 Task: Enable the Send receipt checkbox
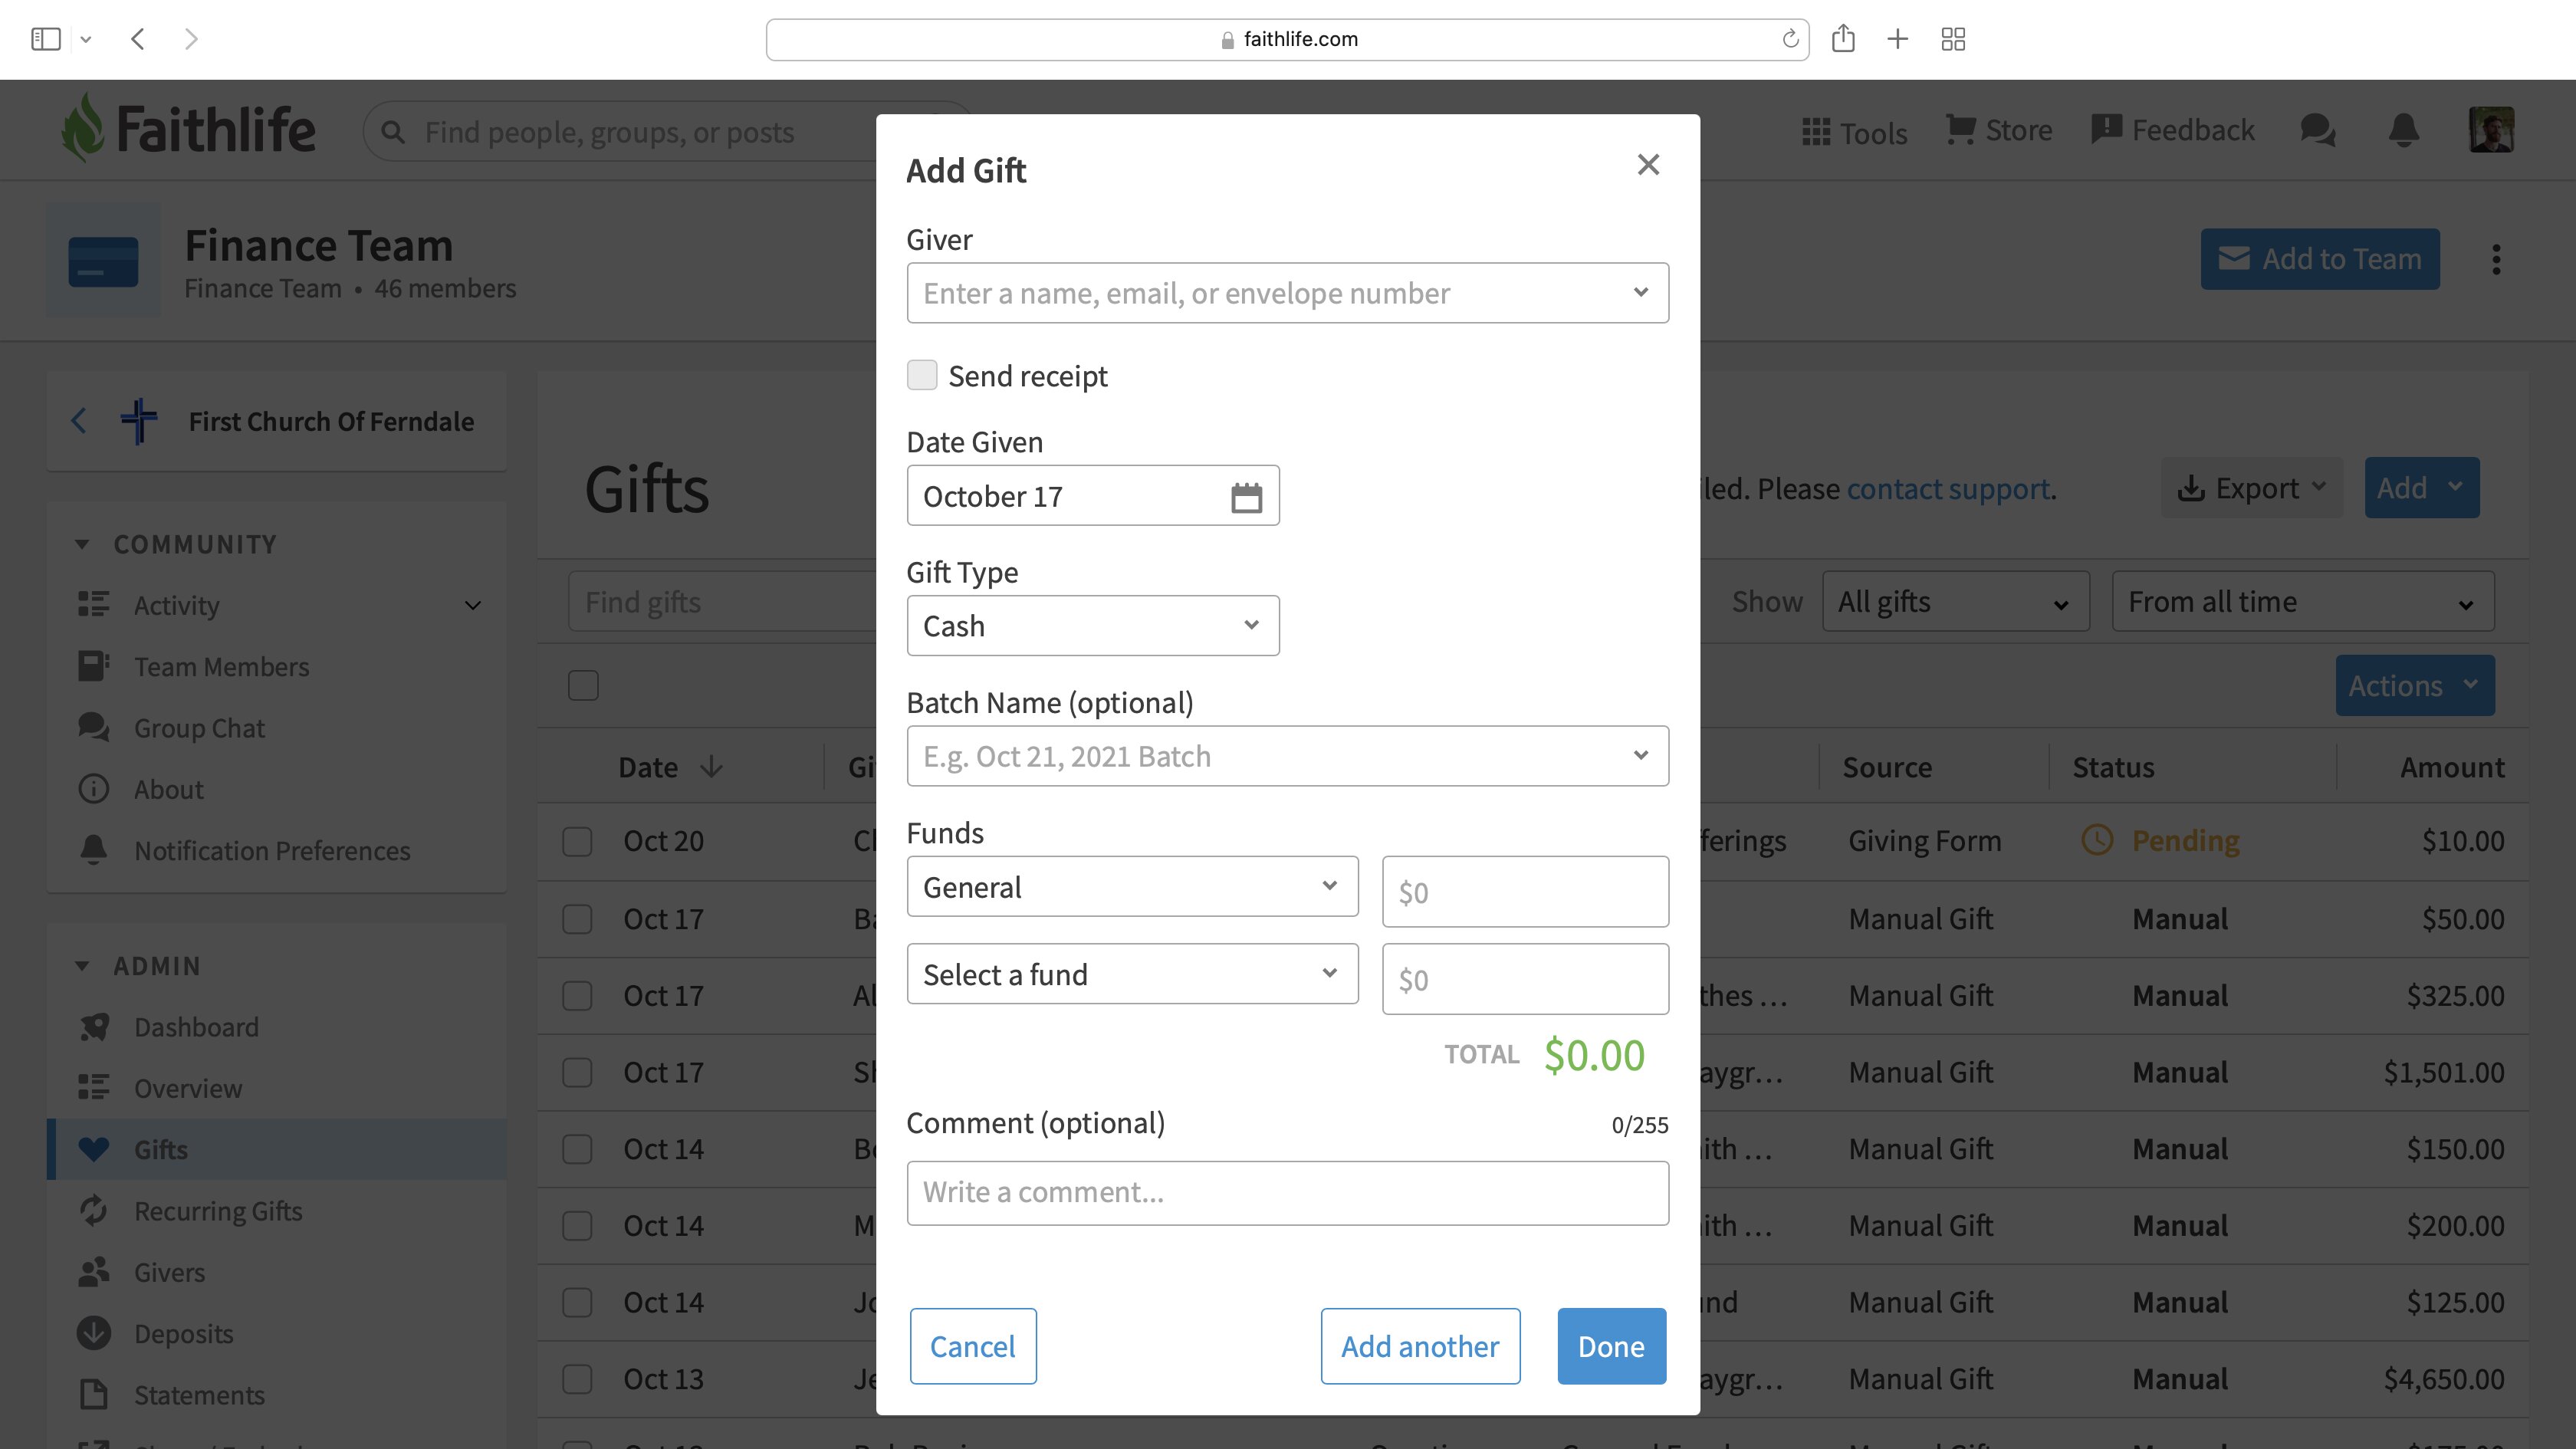click(921, 375)
